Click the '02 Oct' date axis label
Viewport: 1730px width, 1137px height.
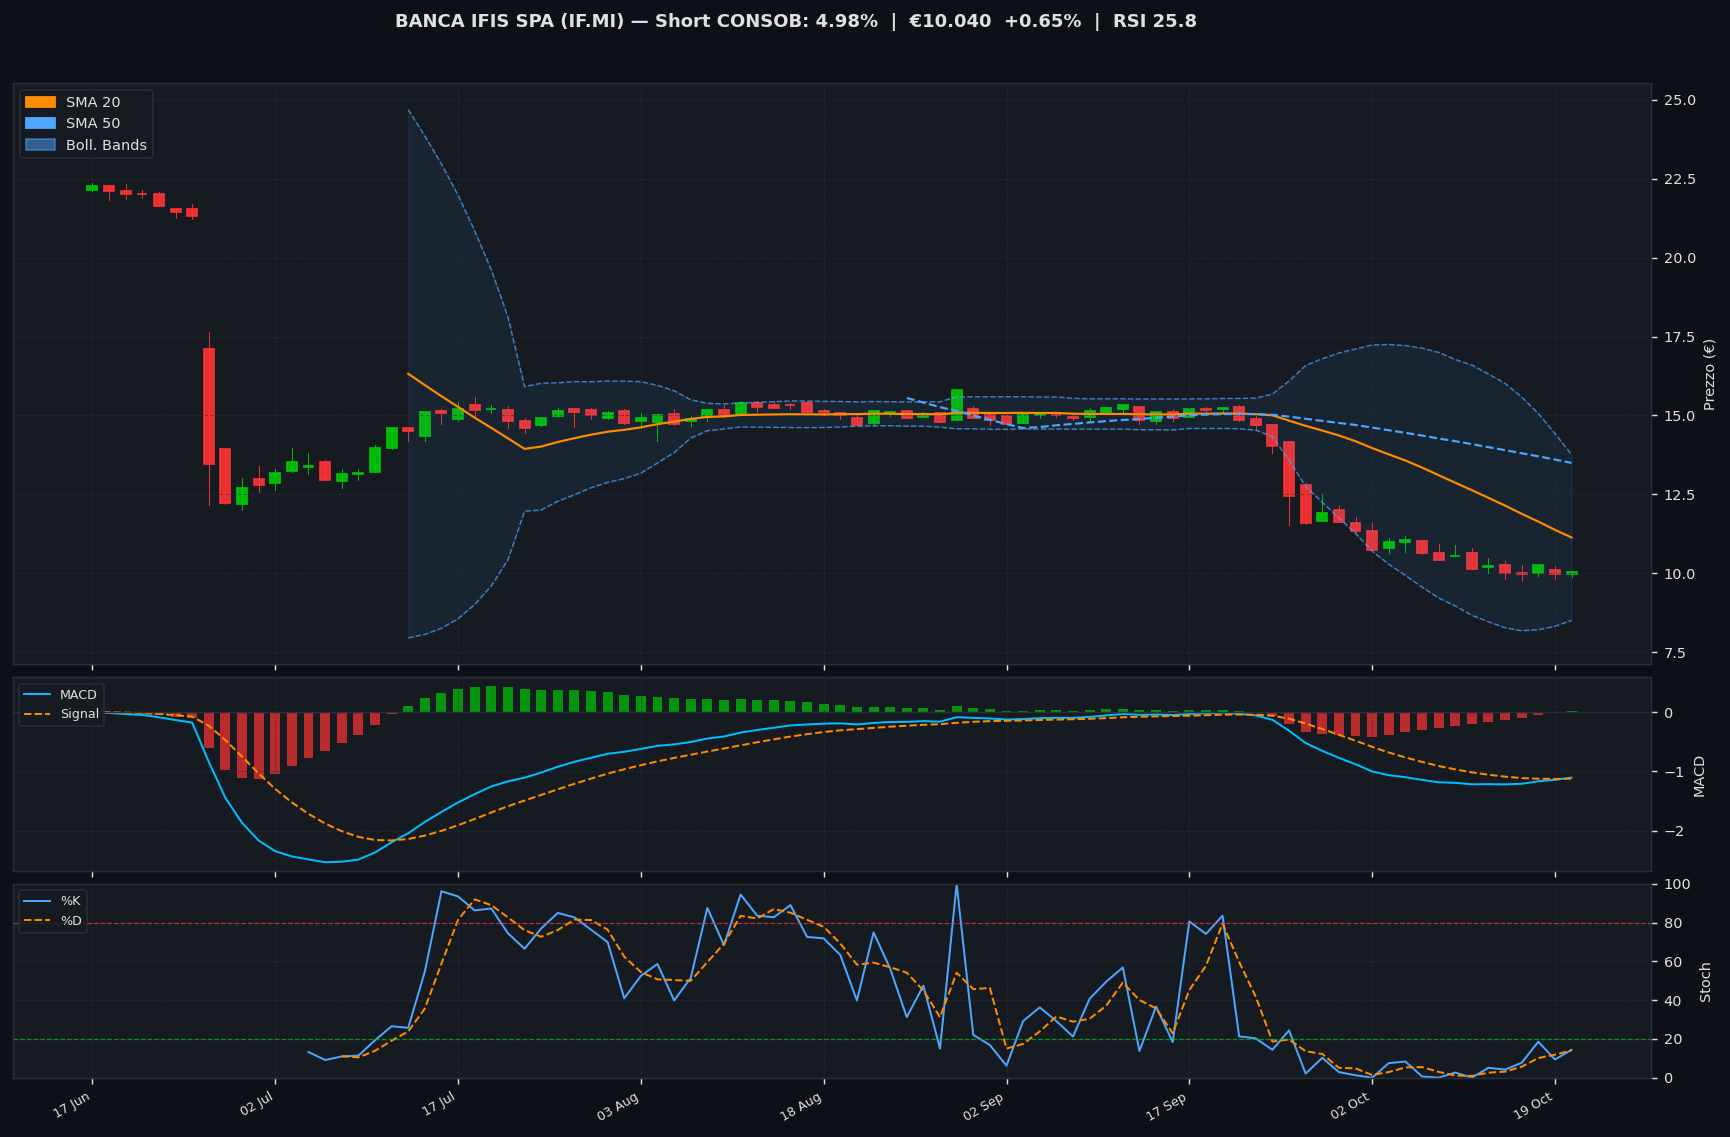tap(1350, 1106)
